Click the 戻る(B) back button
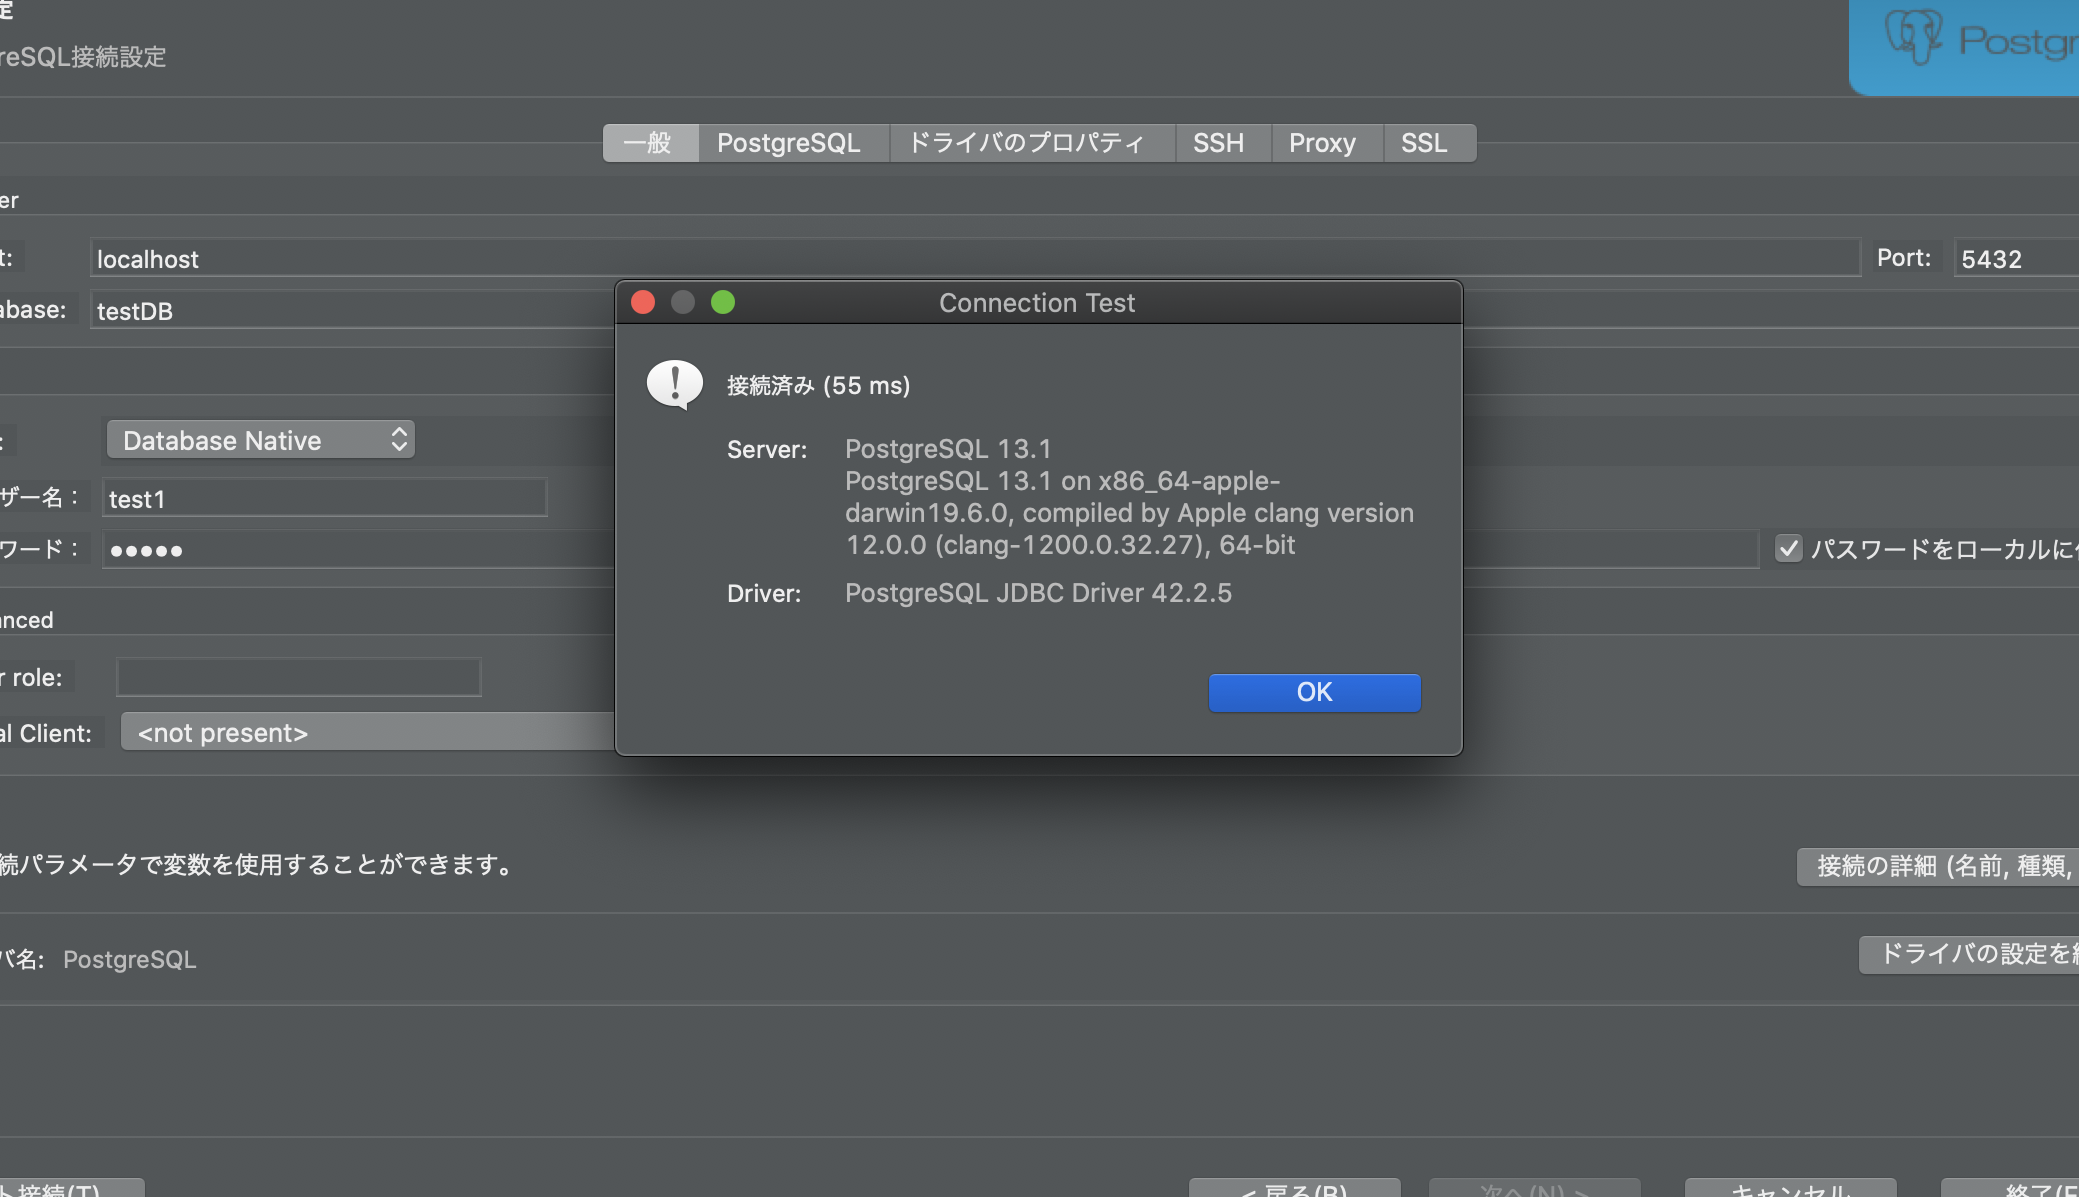Image resolution: width=2079 pixels, height=1197 pixels. [1295, 1189]
